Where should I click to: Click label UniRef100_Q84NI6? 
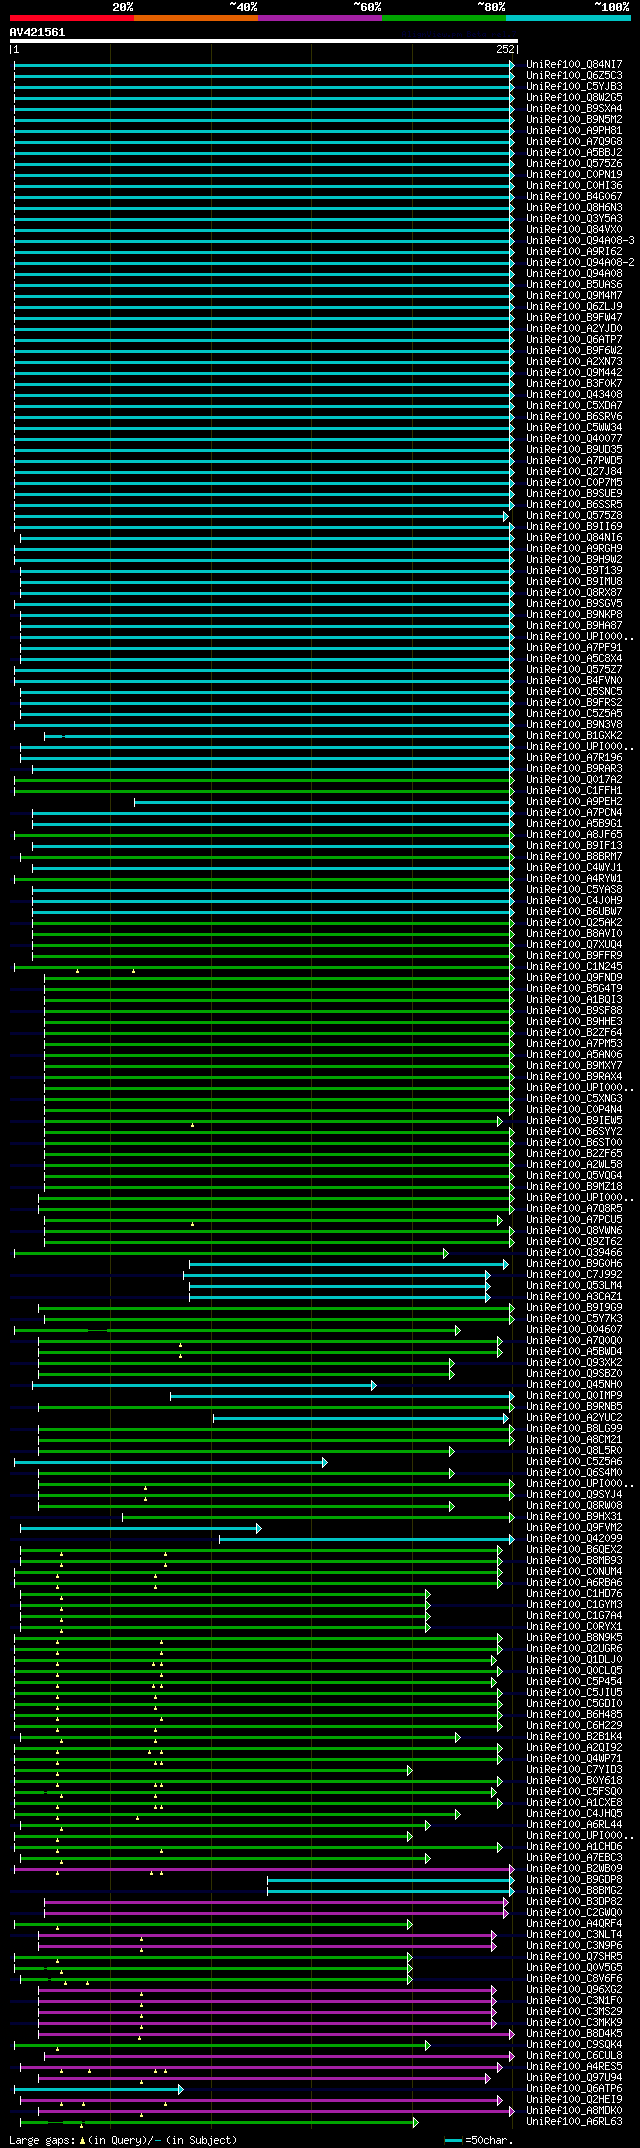pos(574,537)
